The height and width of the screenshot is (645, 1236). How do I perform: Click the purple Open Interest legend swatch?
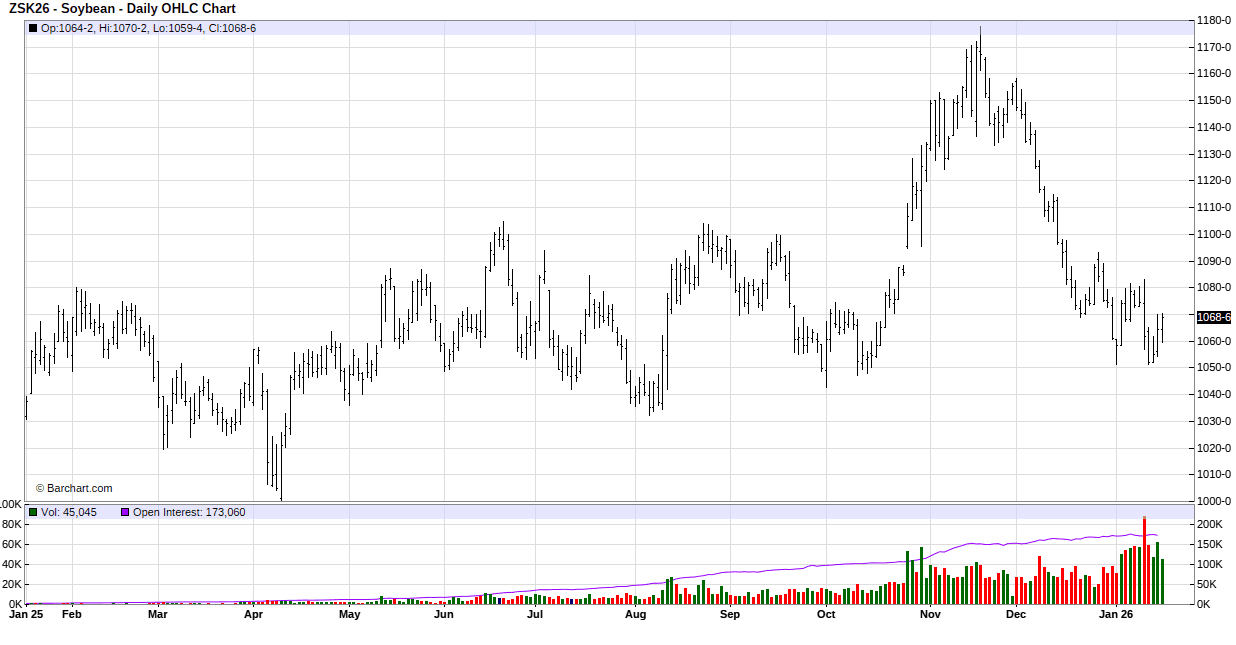click(x=125, y=512)
